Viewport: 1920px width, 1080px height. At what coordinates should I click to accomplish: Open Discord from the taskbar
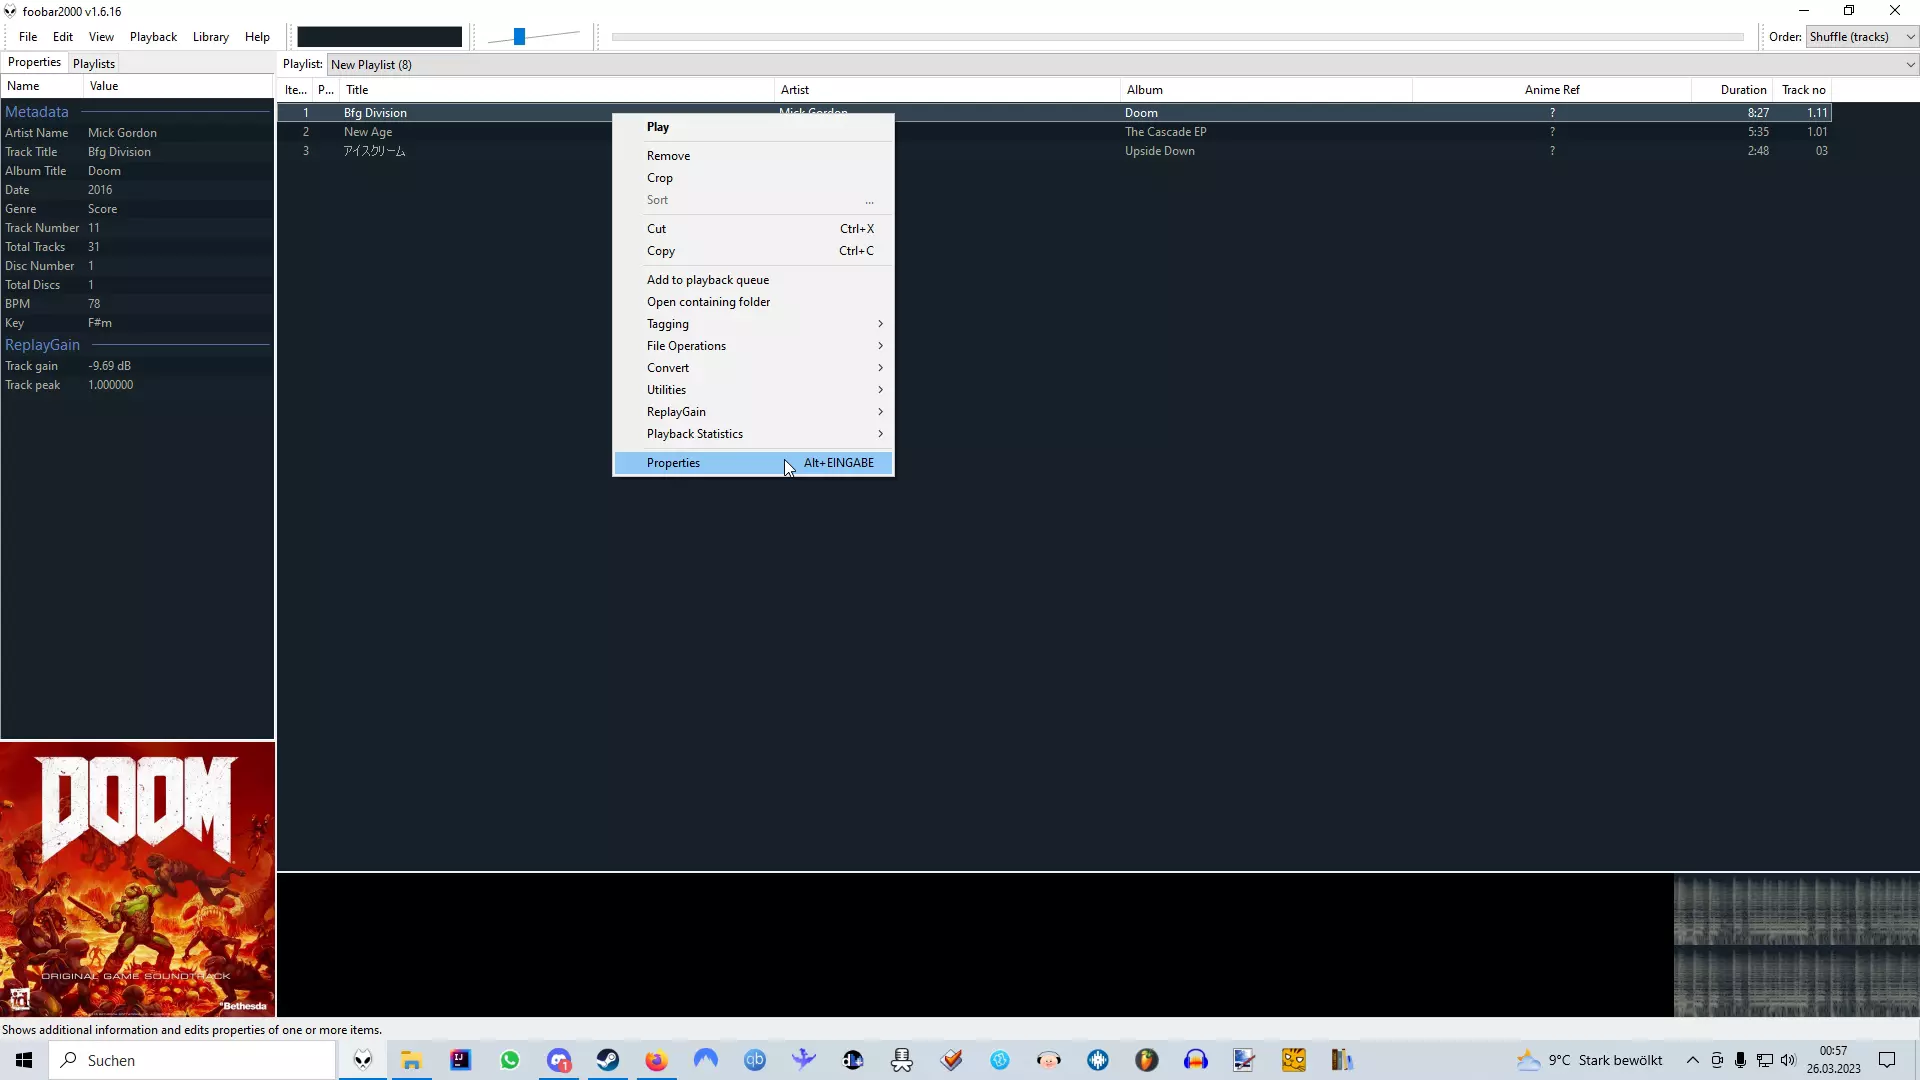559,1060
